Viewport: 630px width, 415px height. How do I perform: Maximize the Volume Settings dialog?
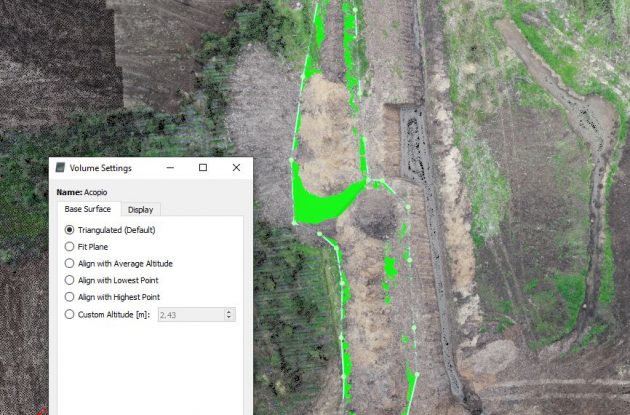(x=203, y=168)
